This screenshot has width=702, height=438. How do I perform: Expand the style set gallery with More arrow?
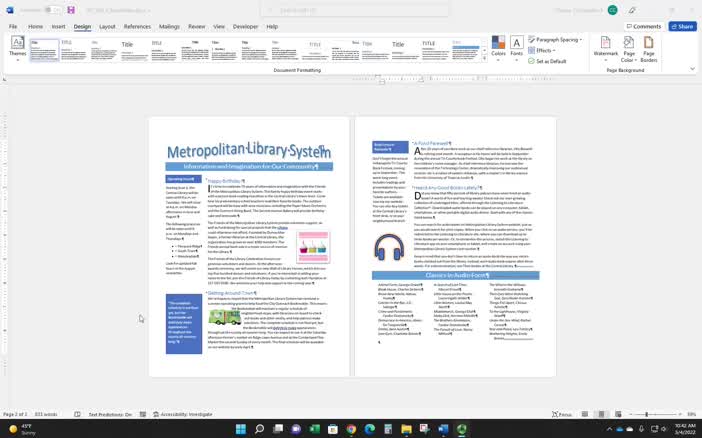(484, 58)
